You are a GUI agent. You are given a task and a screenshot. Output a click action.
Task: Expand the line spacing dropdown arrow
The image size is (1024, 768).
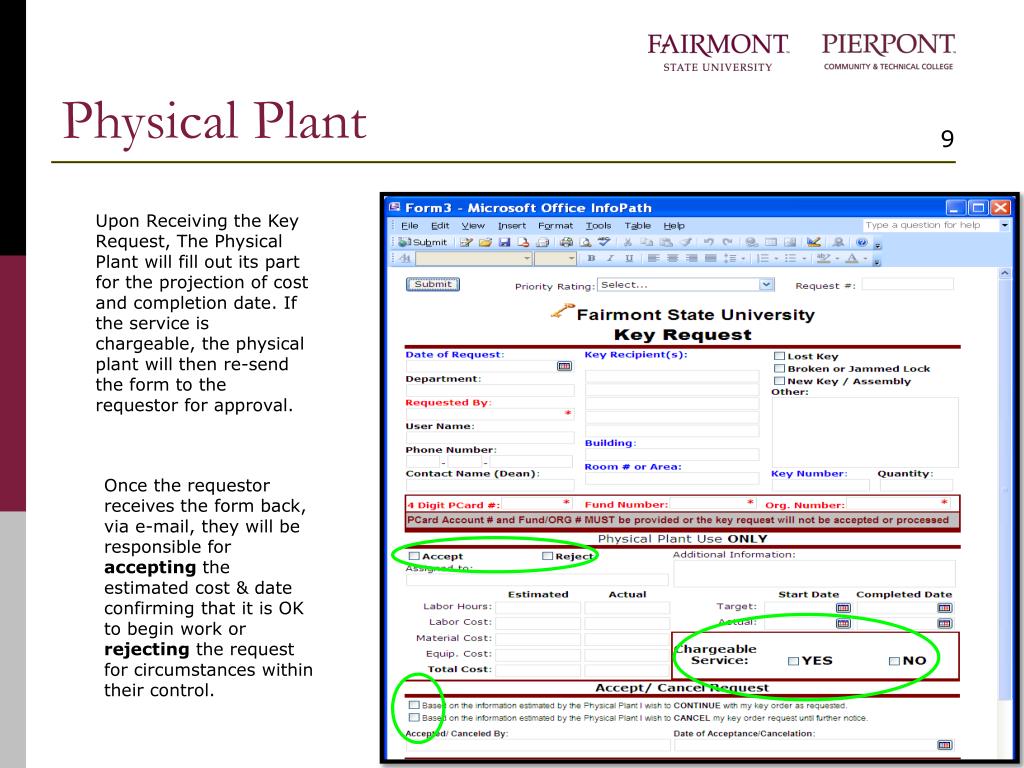(743, 258)
